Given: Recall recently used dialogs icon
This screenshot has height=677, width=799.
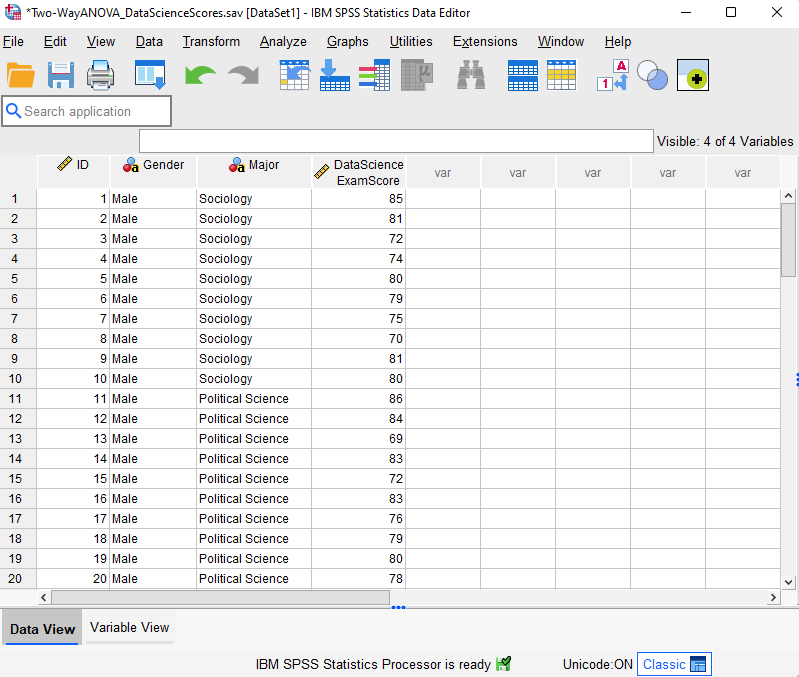Looking at the screenshot, I should [150, 75].
